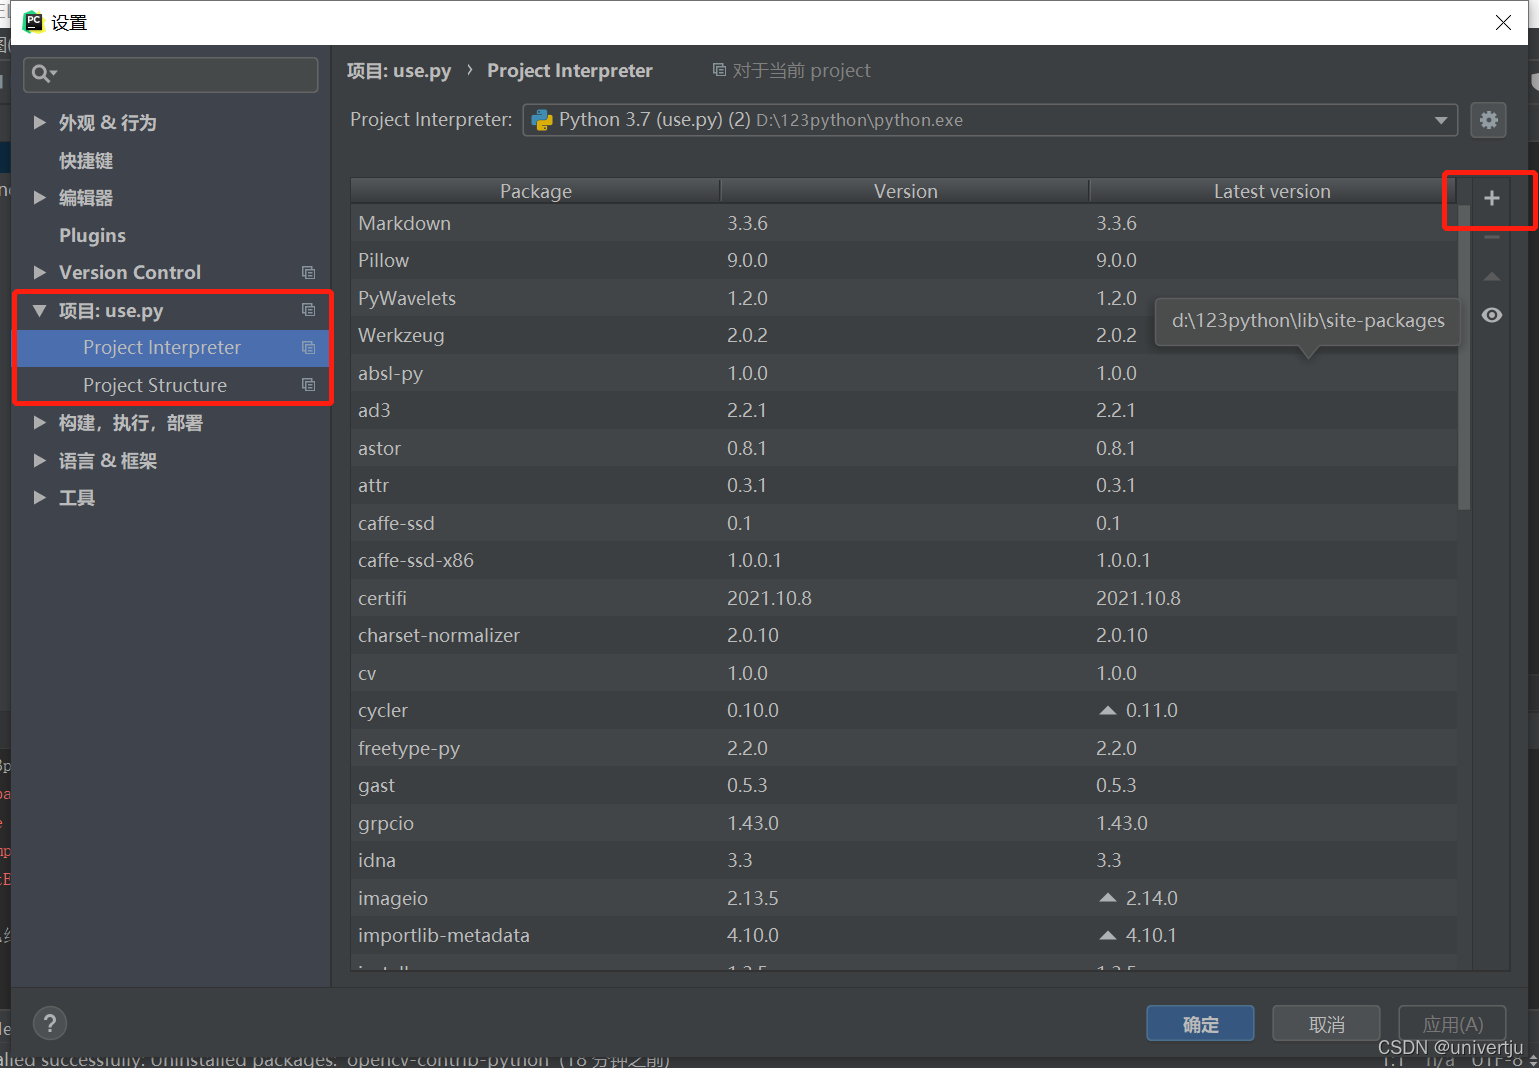Expand the 外观 & 行为 section

pos(40,122)
